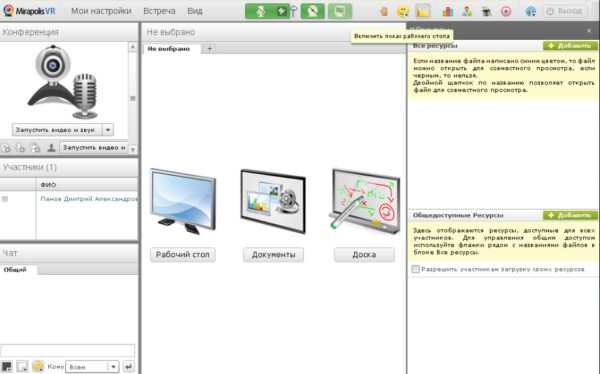Click the Документы button
The width and height of the screenshot is (600, 374).
tap(273, 255)
